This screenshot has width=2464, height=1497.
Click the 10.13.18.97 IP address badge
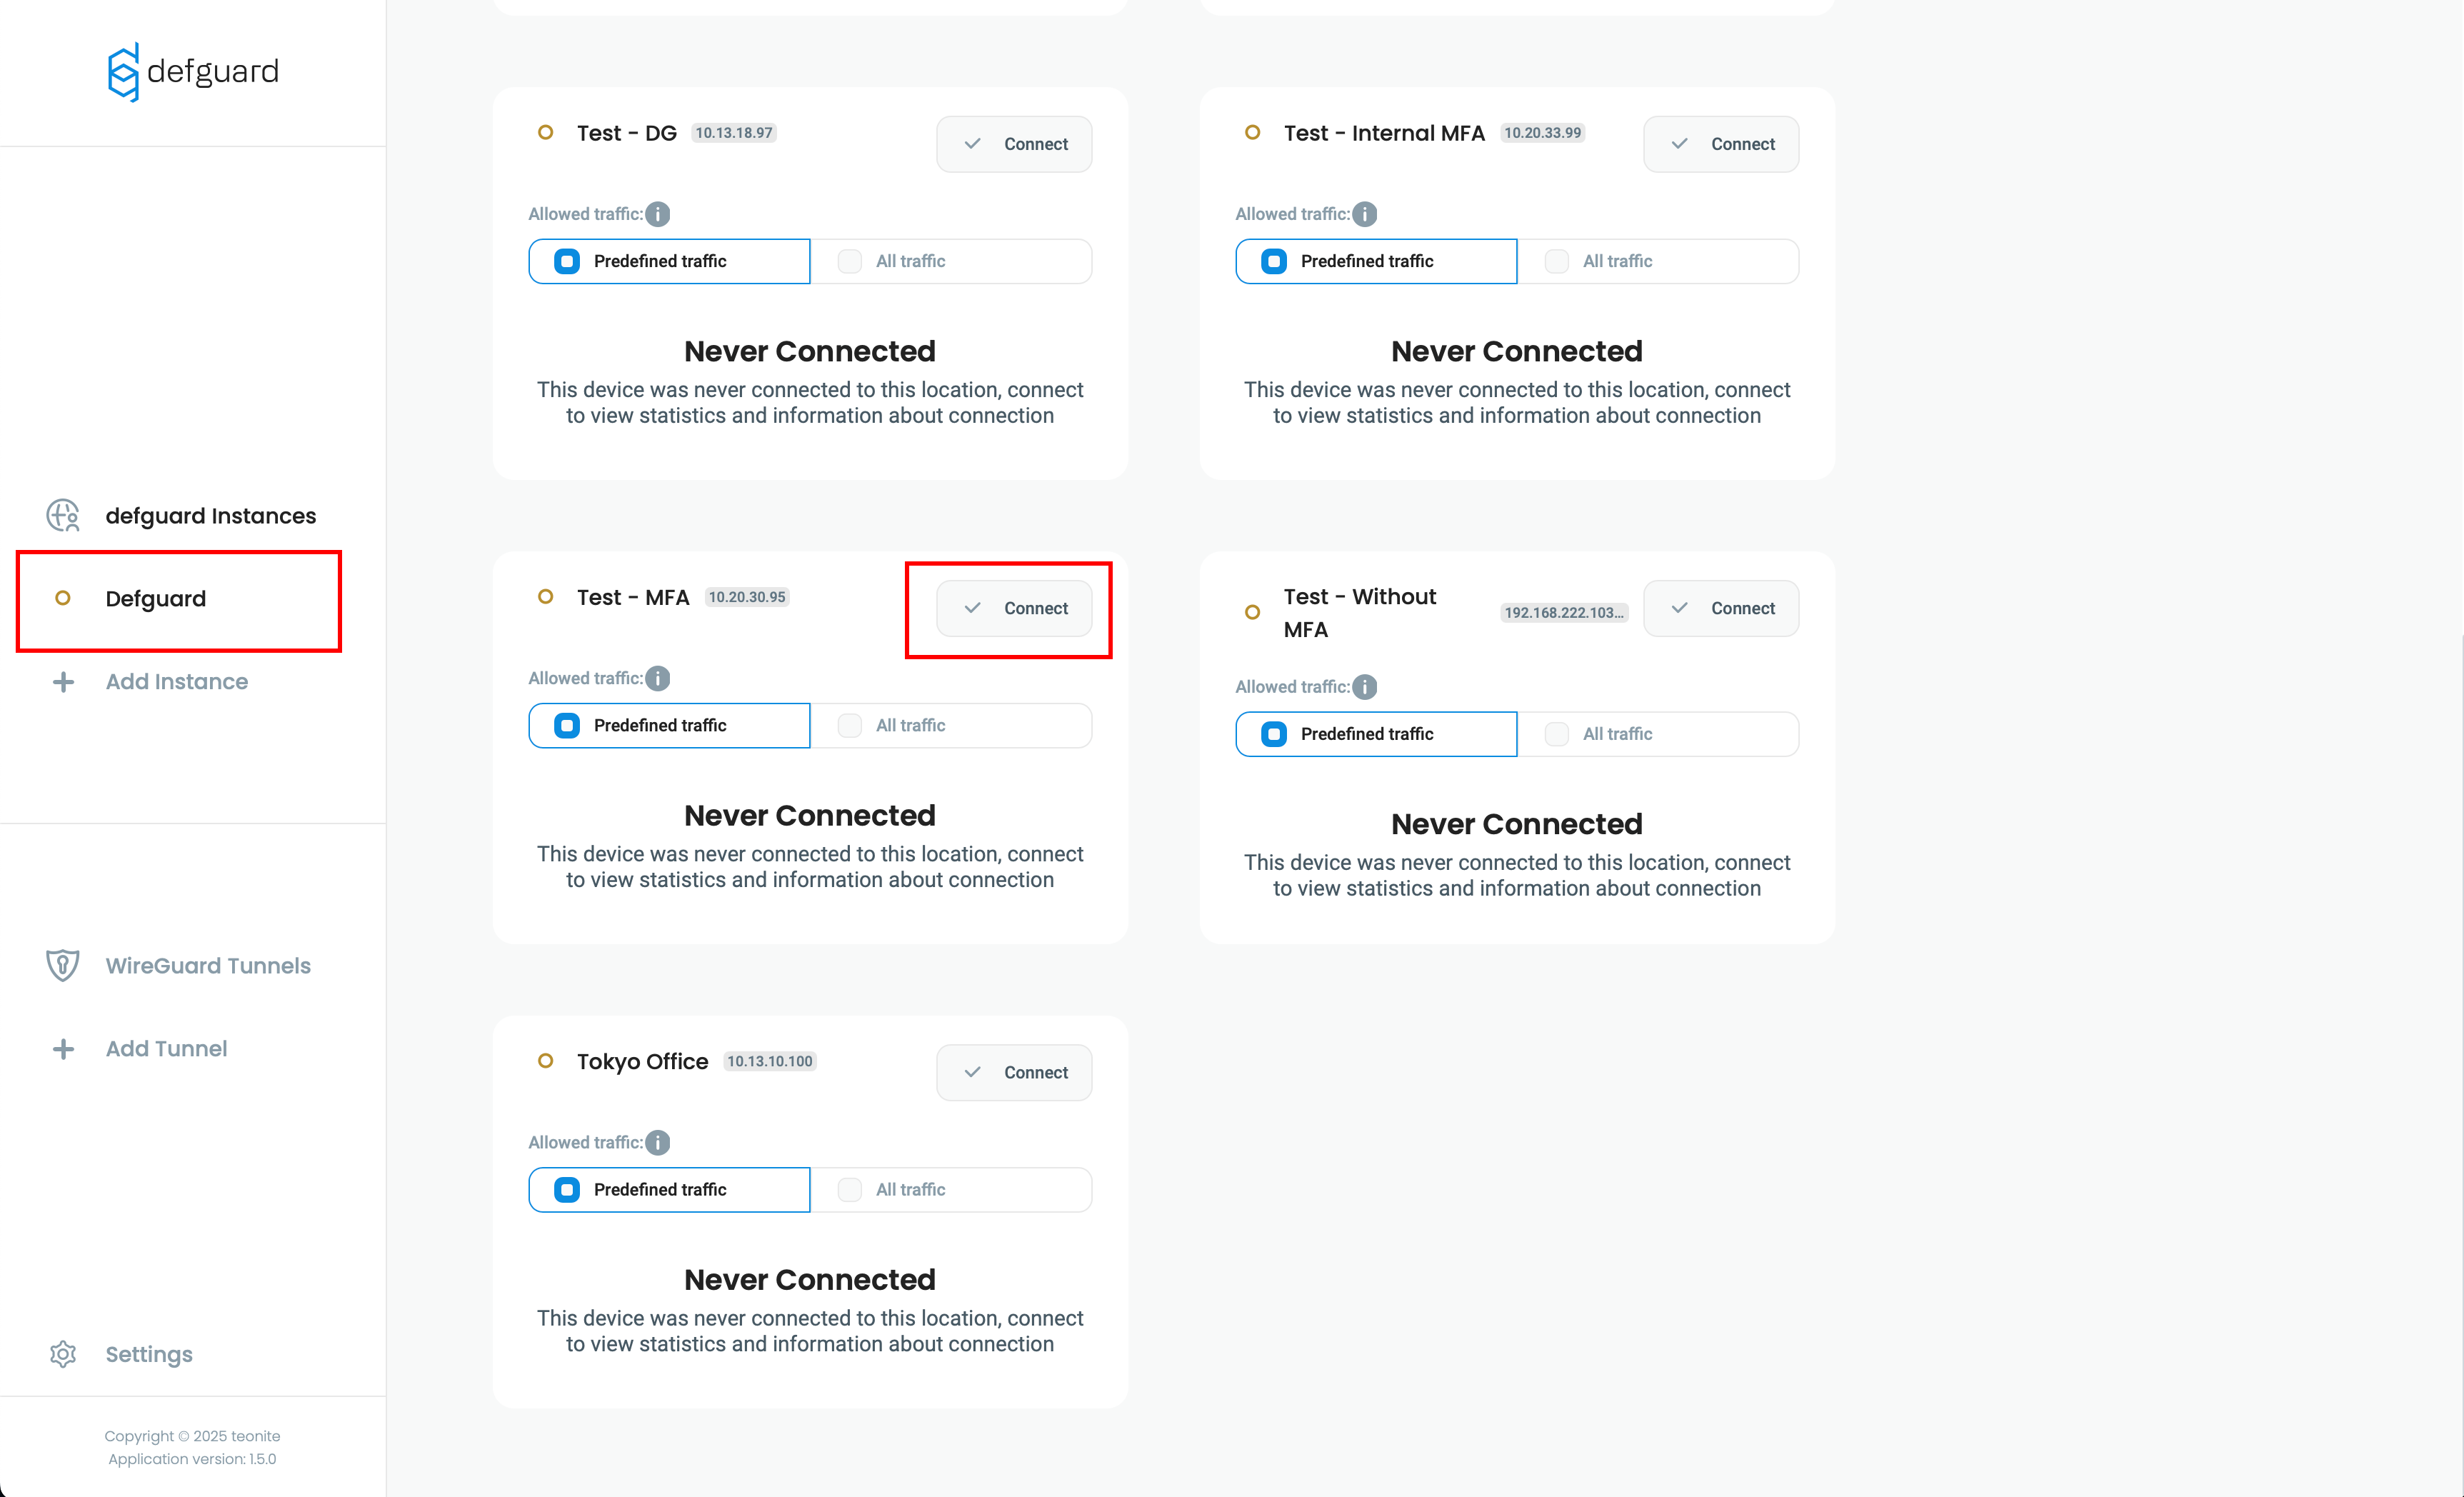tap(734, 133)
